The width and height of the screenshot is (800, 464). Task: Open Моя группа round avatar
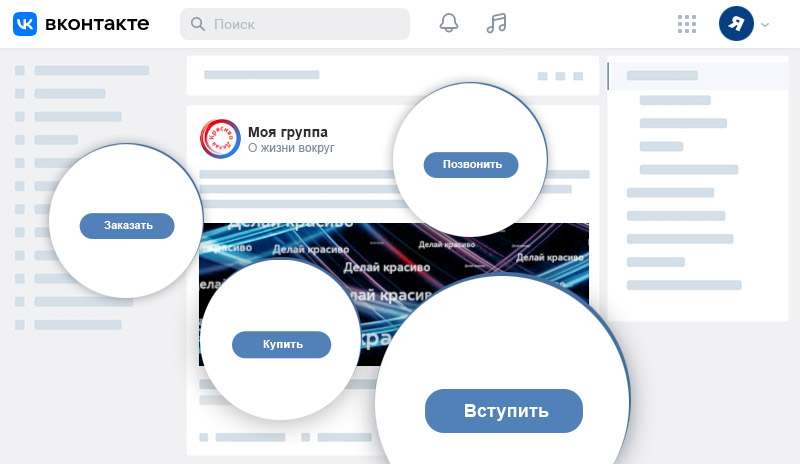pyautogui.click(x=220, y=139)
